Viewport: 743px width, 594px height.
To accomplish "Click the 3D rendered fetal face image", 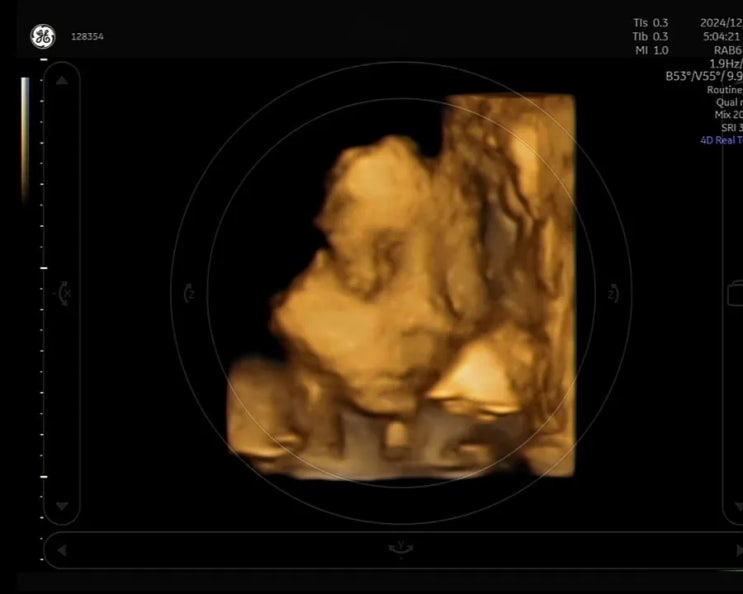I will (x=401, y=287).
